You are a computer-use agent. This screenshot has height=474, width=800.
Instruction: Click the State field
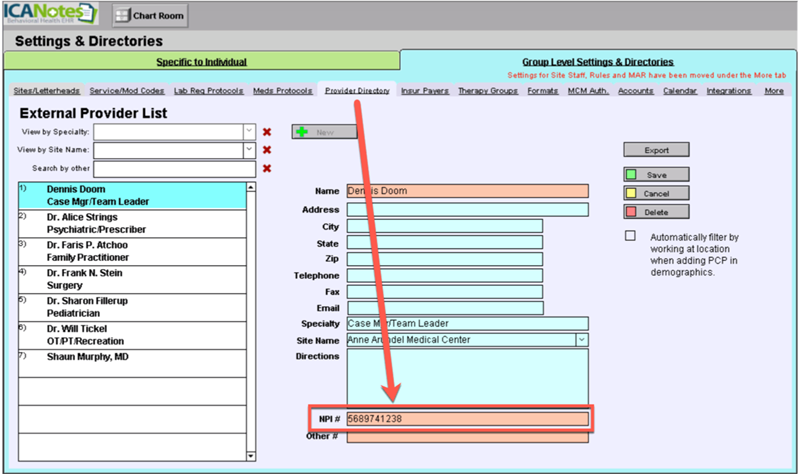[x=444, y=242]
